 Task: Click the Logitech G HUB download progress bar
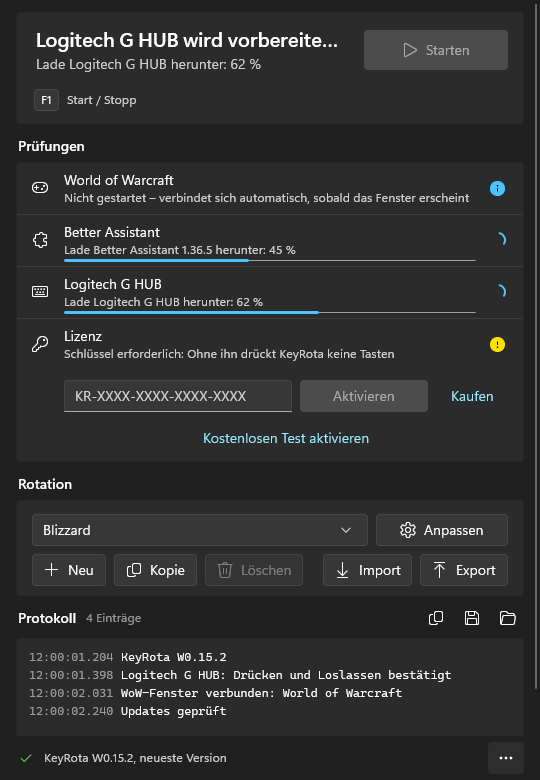click(x=270, y=312)
